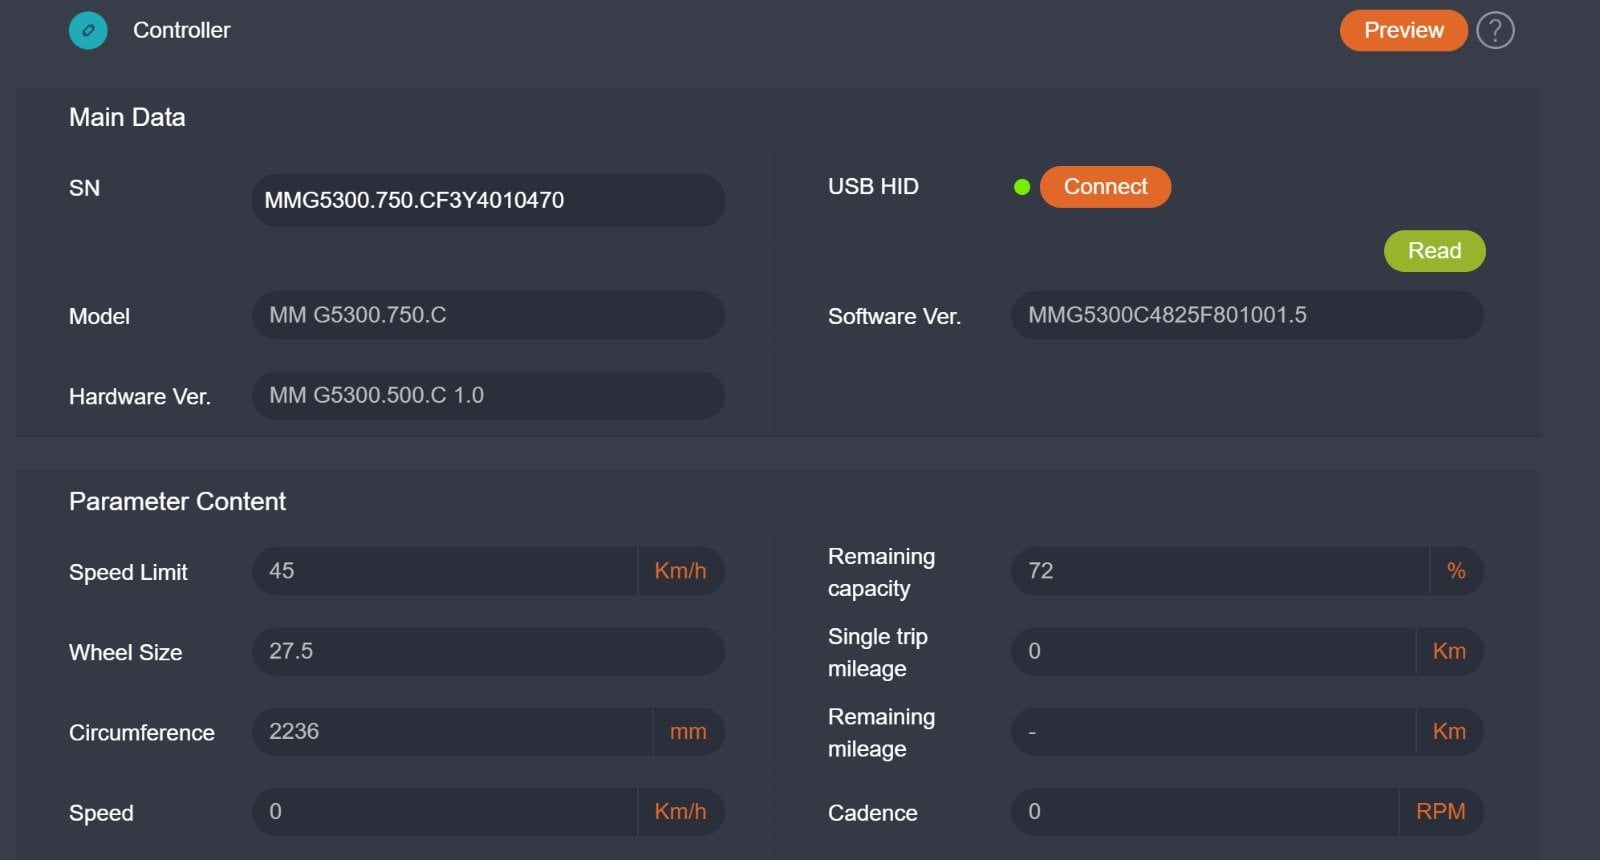
Task: Select the Model field
Action: pos(488,315)
